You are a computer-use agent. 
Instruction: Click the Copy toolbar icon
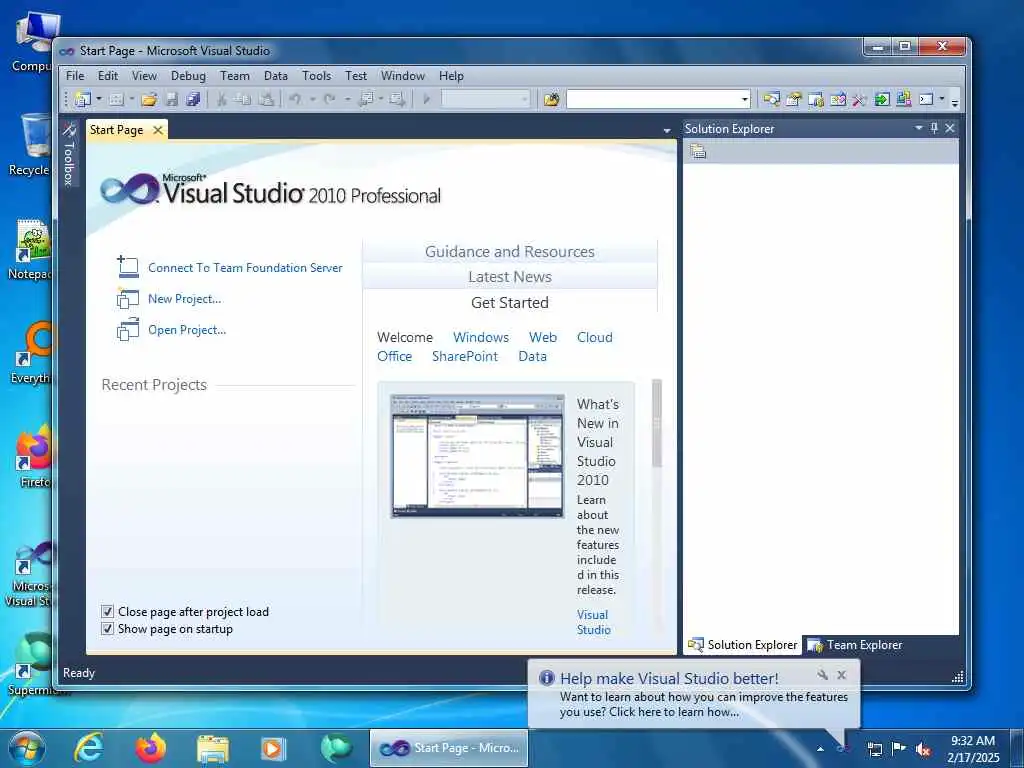[243, 99]
